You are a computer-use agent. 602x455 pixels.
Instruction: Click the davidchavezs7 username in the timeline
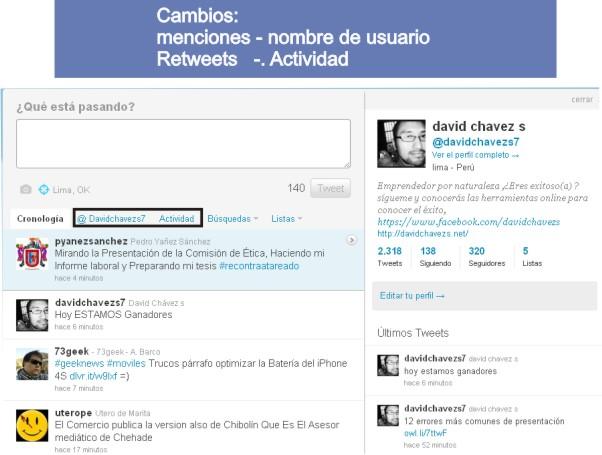pyautogui.click(x=90, y=303)
